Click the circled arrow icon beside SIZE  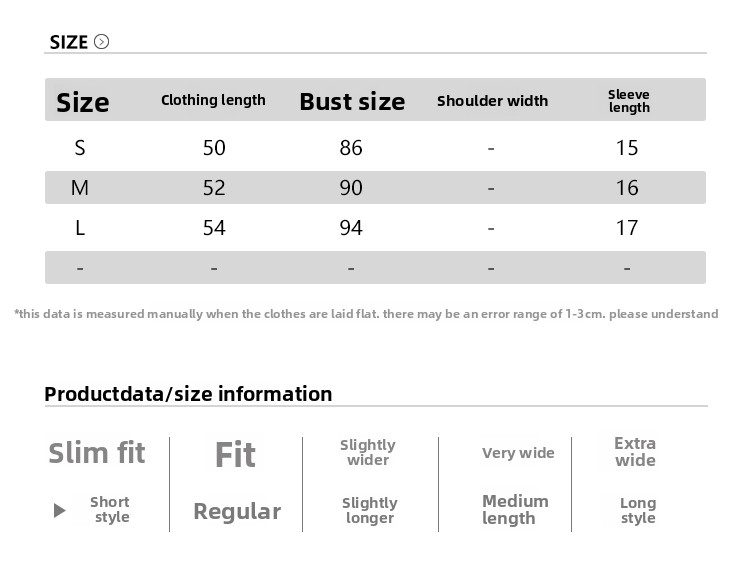(101, 42)
